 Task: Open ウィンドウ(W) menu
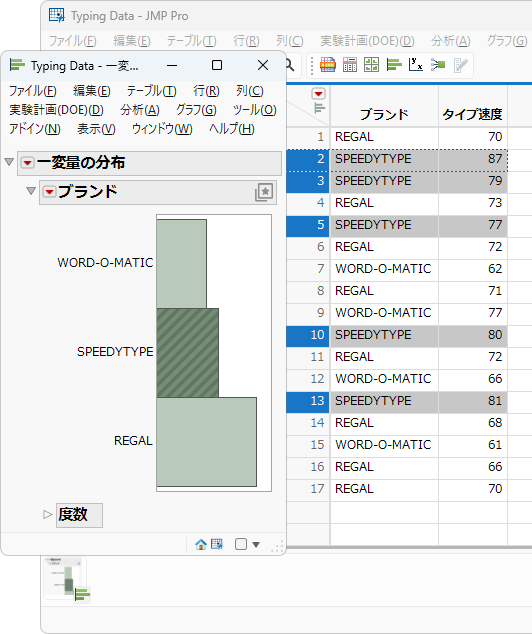coord(162,129)
